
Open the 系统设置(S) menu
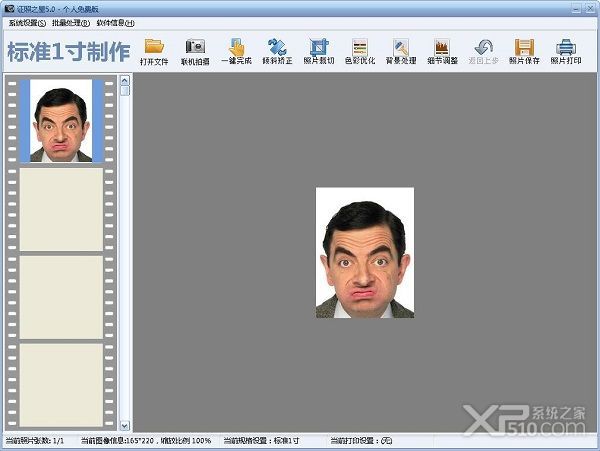(27, 23)
